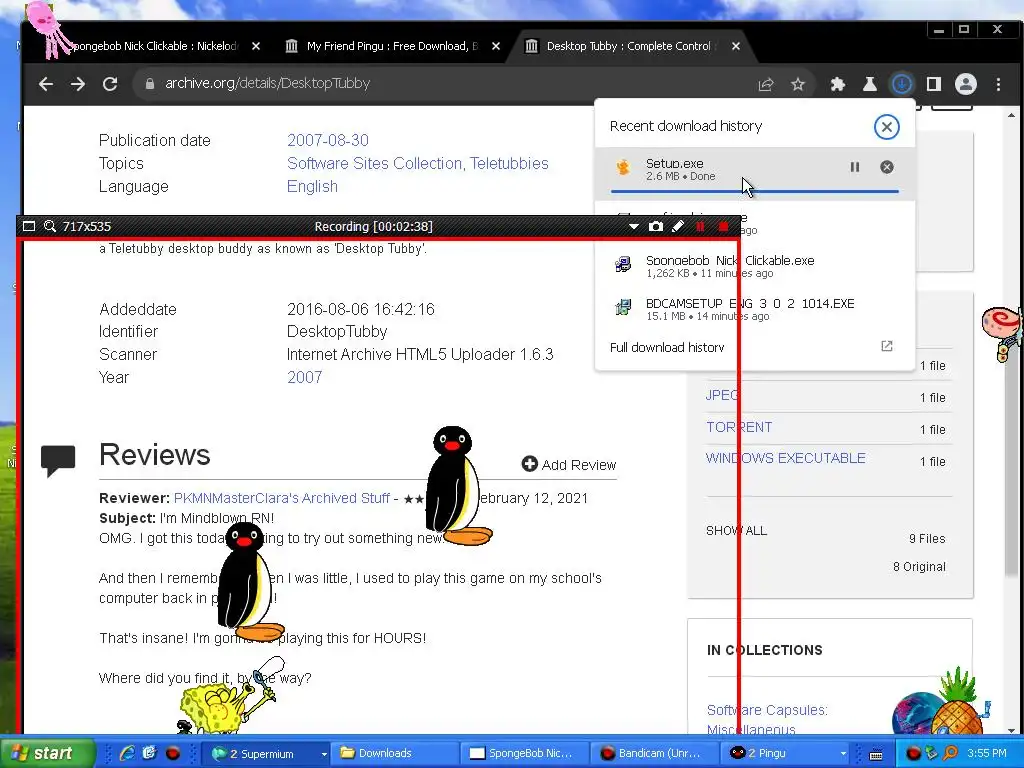Open the Reviews speech bubble icon
Screen dimensions: 1024x768
click(x=57, y=460)
